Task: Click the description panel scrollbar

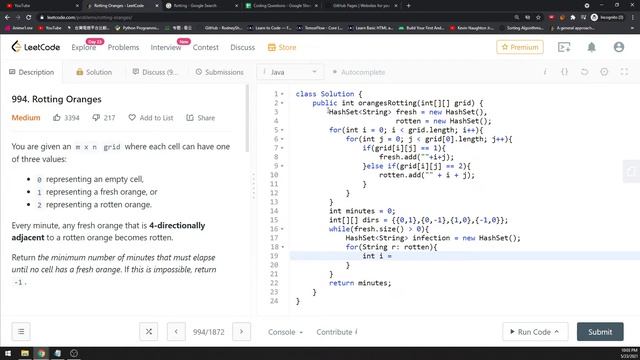Action: (x=247, y=119)
